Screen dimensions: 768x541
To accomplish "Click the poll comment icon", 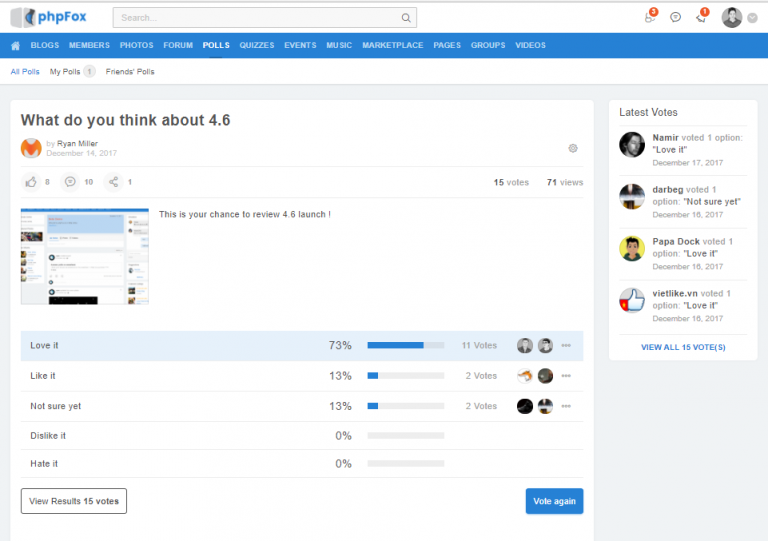I will pyautogui.click(x=70, y=182).
